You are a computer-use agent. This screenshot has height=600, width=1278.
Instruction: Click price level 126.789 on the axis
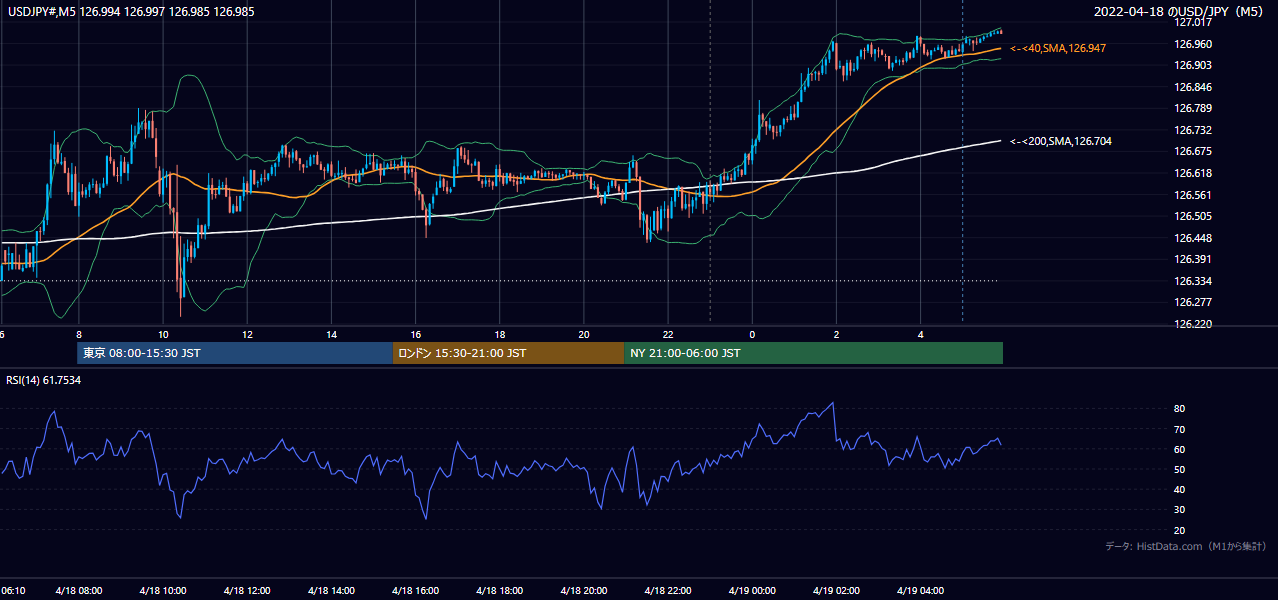pyautogui.click(x=1193, y=108)
